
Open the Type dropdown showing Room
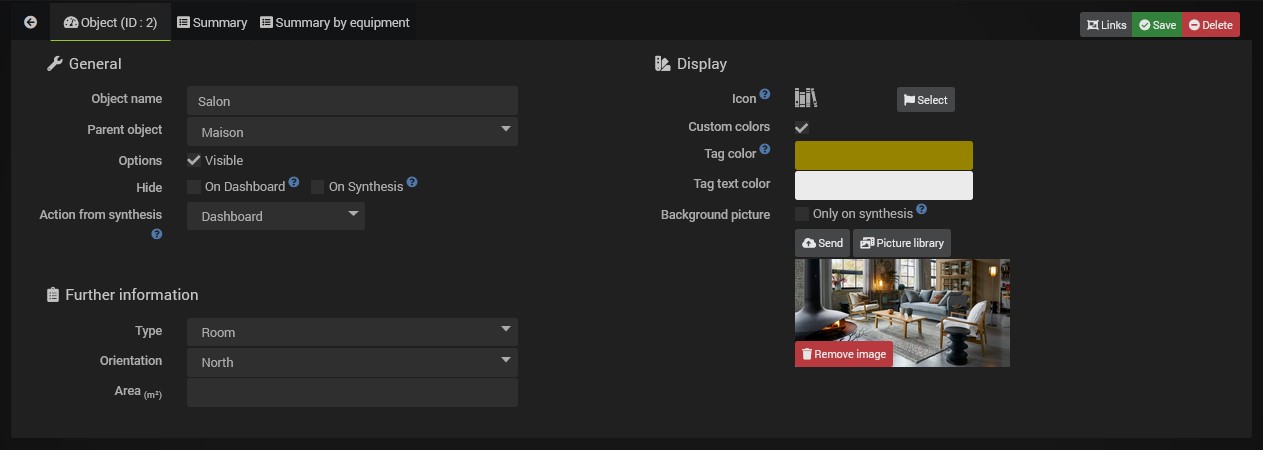[352, 332]
